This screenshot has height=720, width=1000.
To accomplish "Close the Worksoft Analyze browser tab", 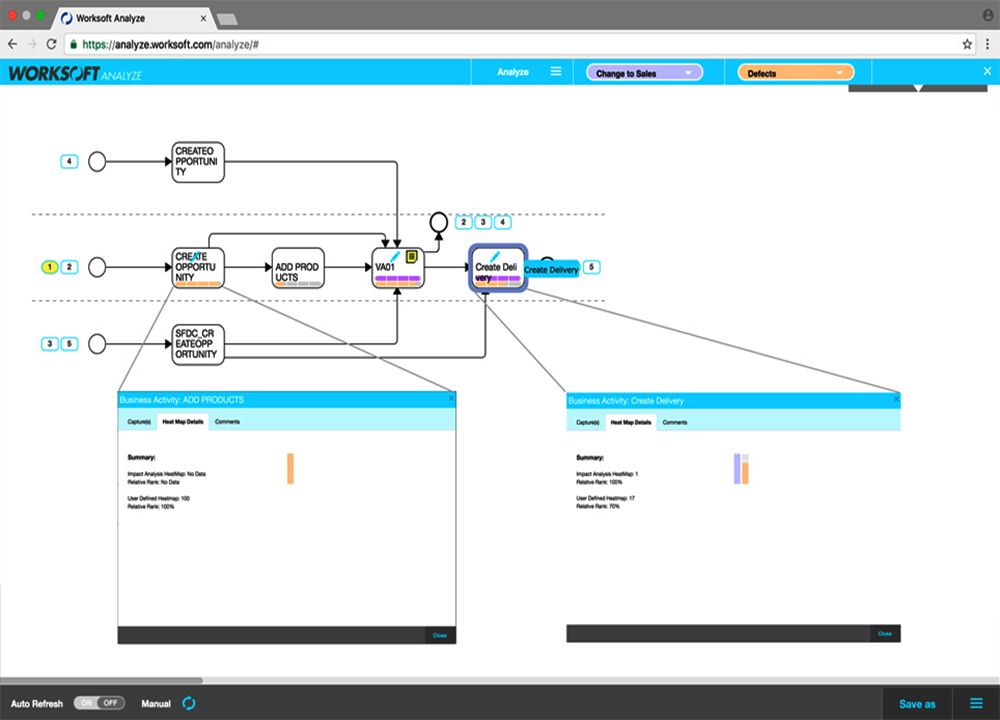I will tap(203, 18).
